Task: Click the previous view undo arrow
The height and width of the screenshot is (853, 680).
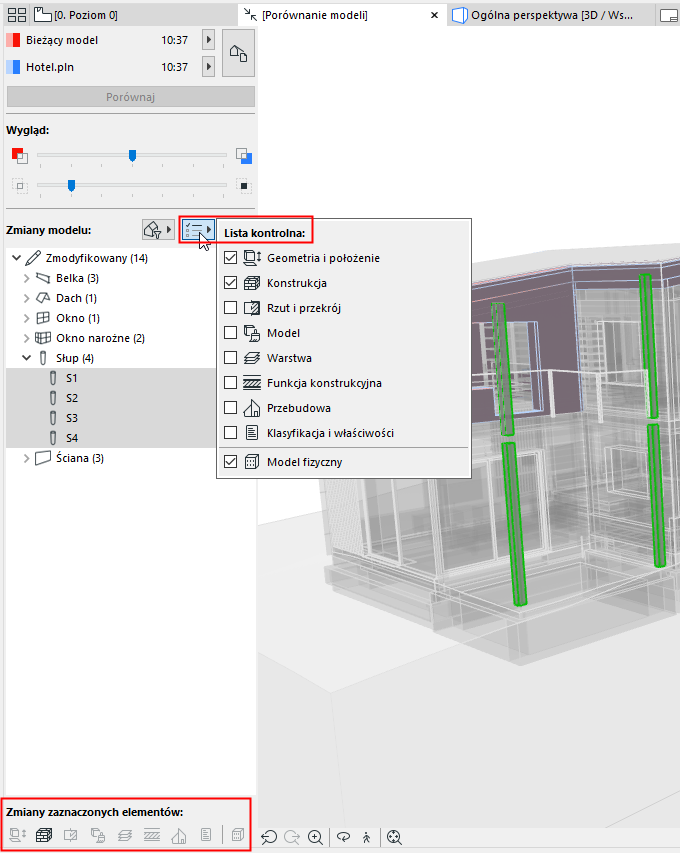Action: [x=269, y=837]
